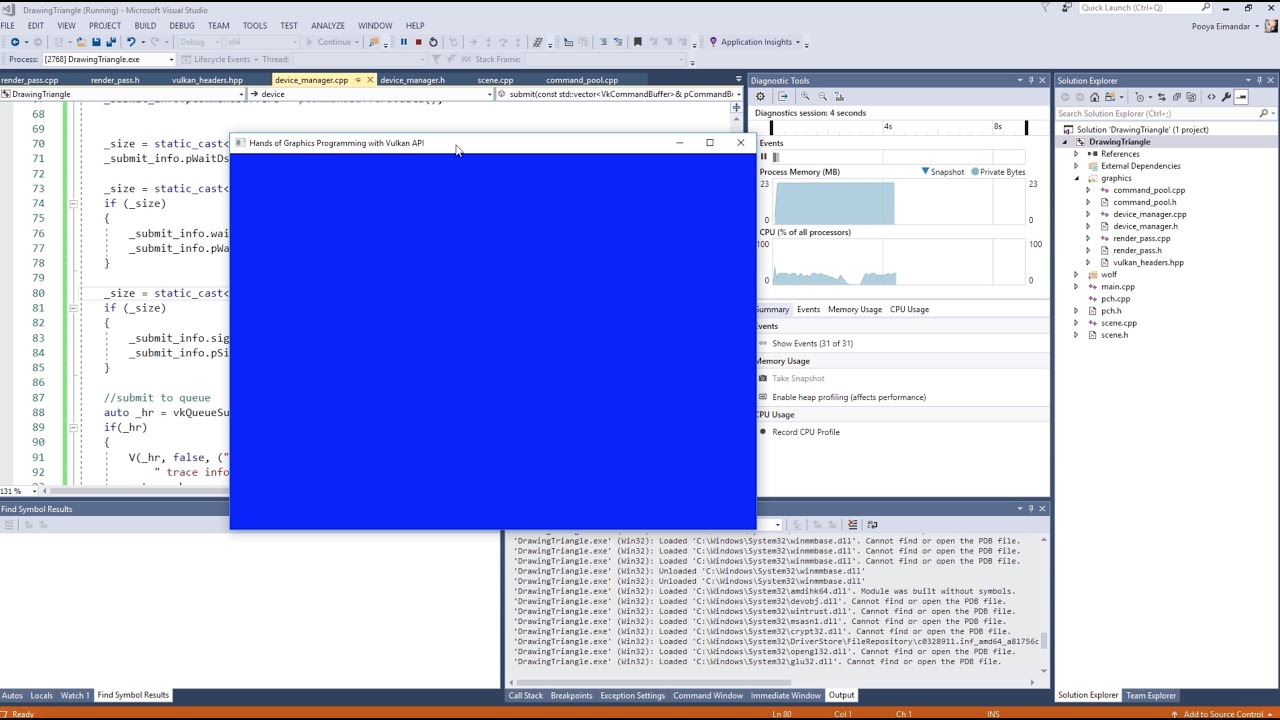The height and width of the screenshot is (720, 1280).
Task: Open the DEBUG menu
Action: click(182, 25)
